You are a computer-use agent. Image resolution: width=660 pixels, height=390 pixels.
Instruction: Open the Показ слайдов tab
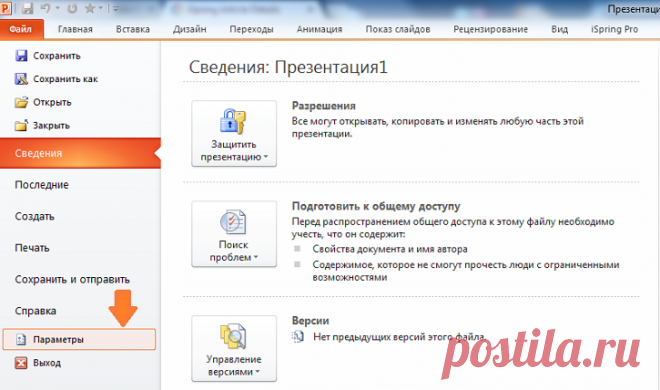click(398, 29)
